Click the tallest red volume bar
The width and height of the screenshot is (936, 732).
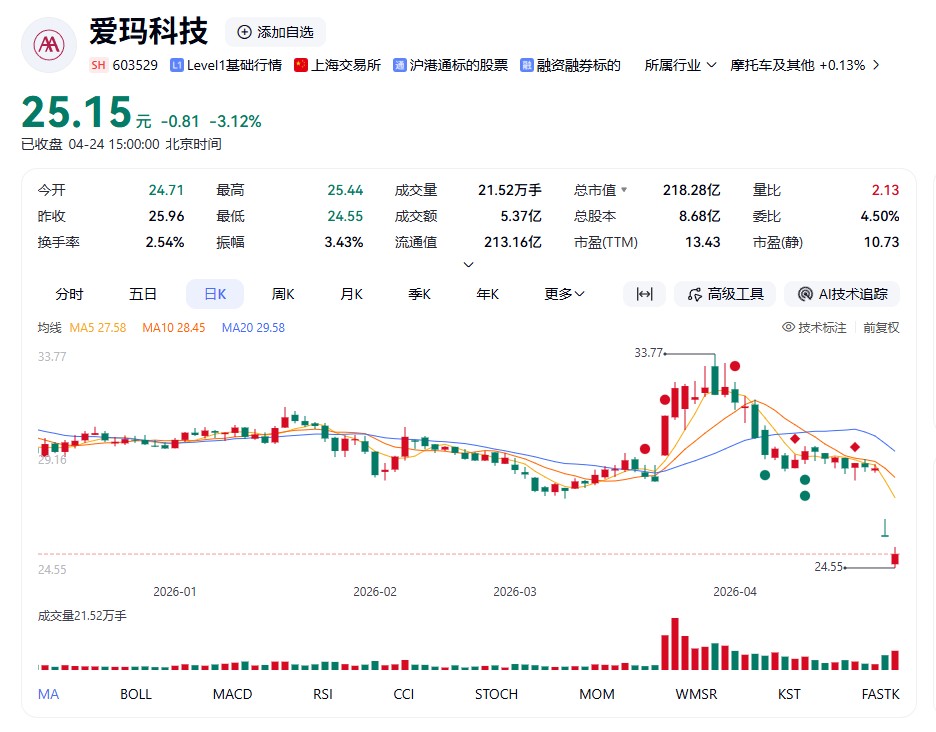coord(674,645)
